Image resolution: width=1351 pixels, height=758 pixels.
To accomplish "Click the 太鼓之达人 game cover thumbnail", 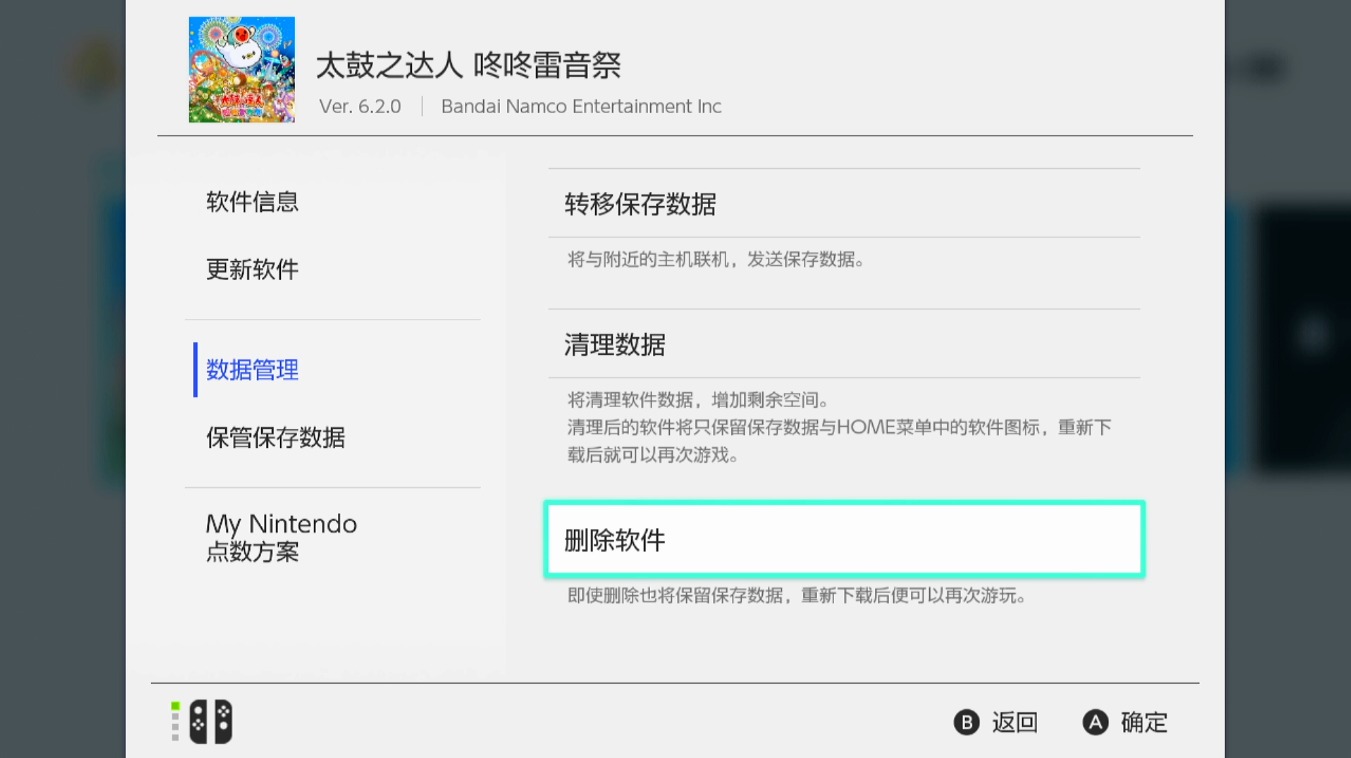I will 242,70.
